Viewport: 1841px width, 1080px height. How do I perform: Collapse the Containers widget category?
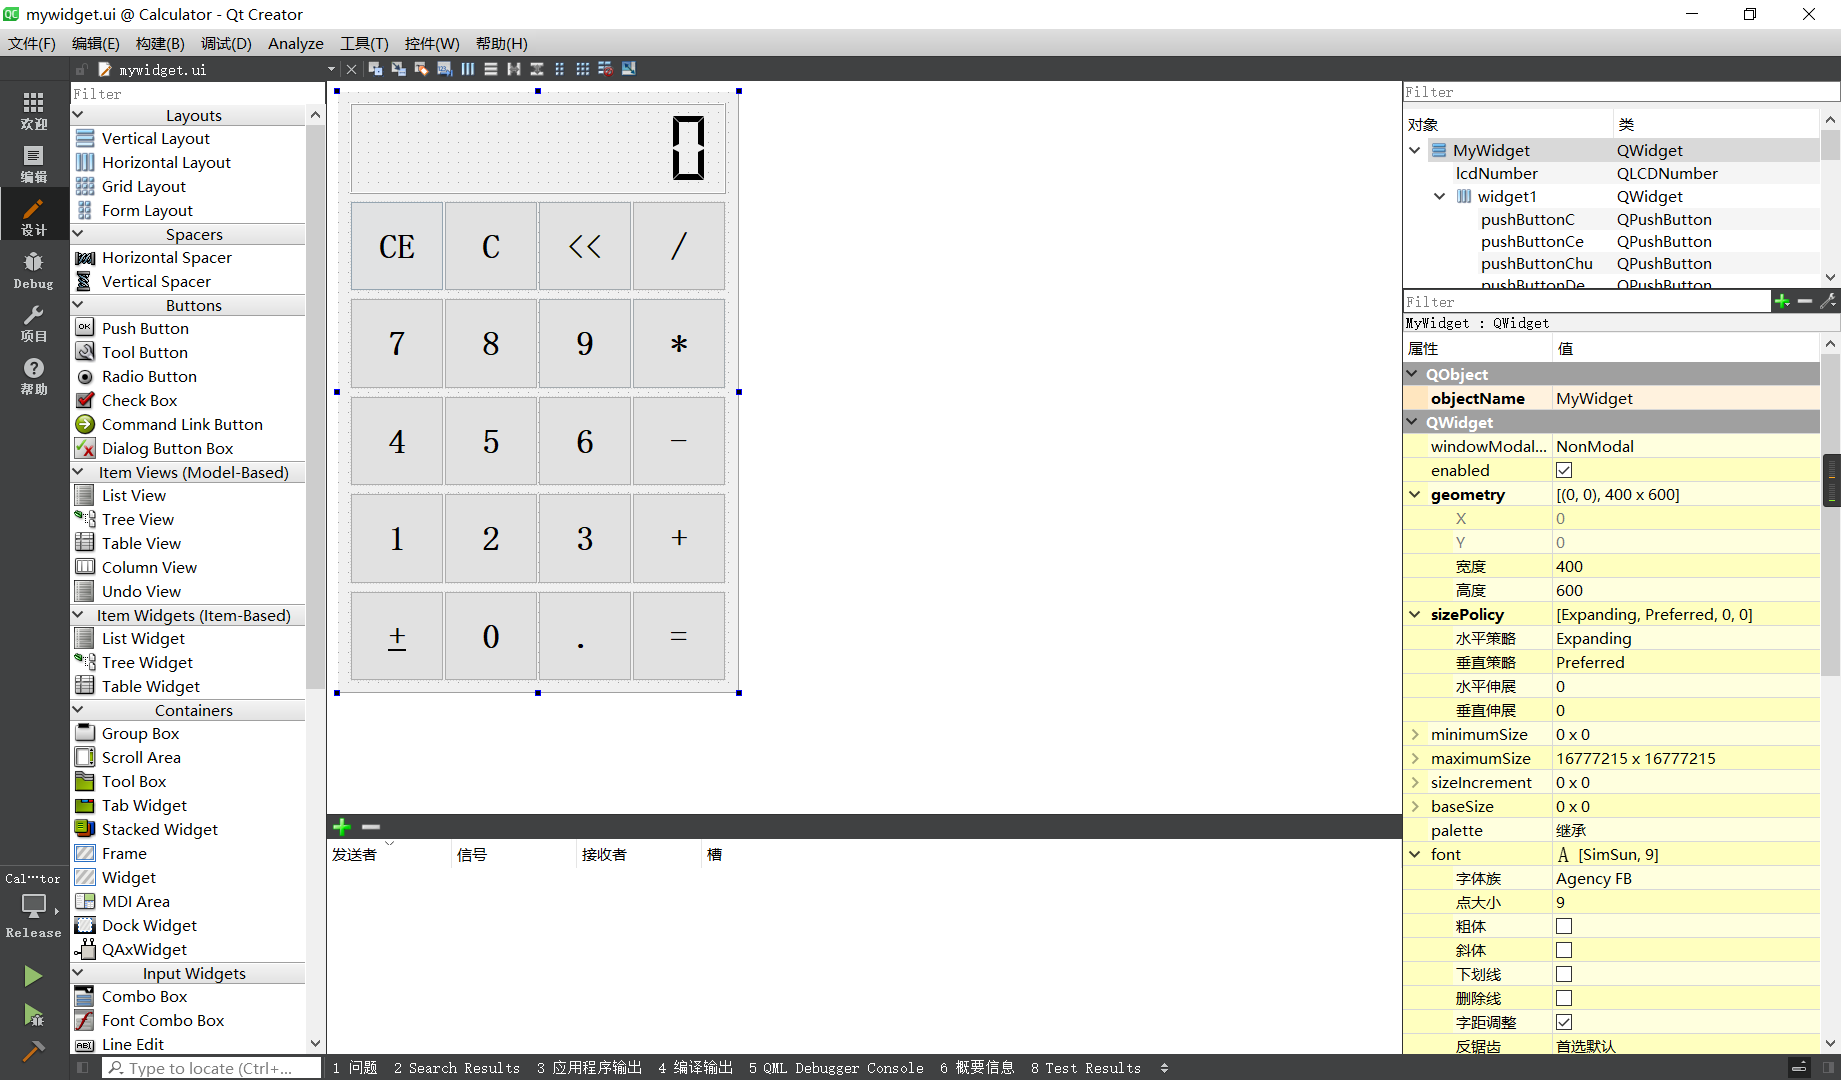click(78, 710)
